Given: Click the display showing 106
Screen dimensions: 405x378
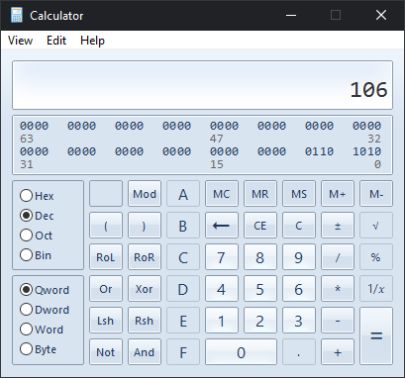Looking at the screenshot, I should (202, 85).
